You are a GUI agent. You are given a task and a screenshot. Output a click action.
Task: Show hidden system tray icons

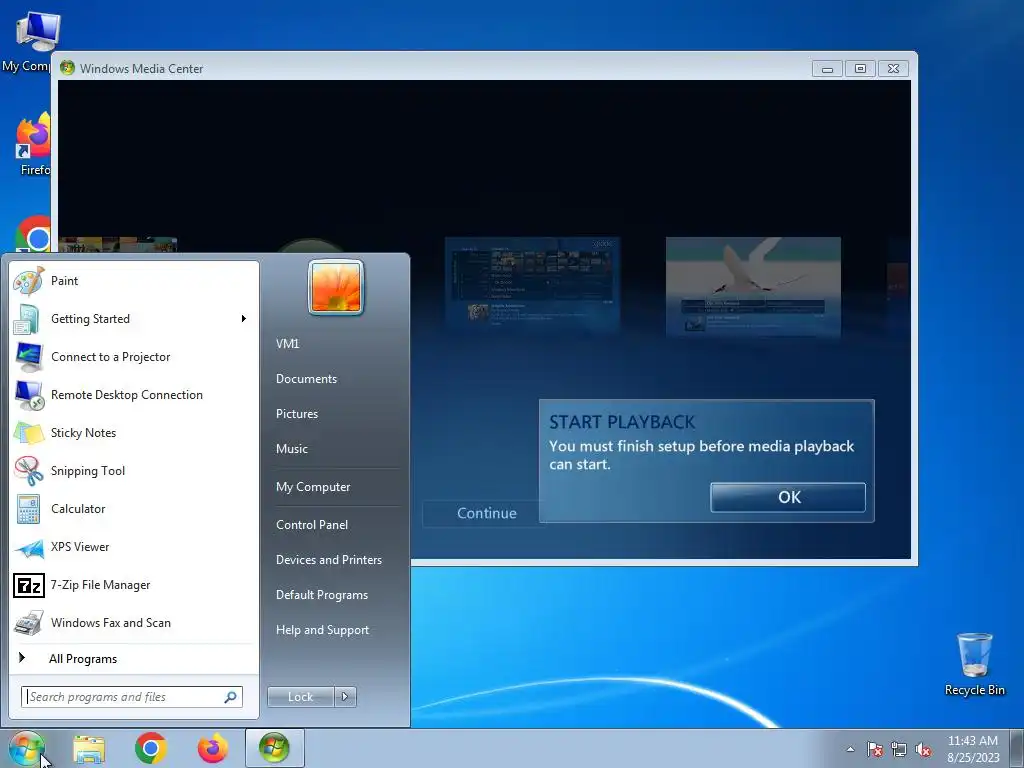850,749
